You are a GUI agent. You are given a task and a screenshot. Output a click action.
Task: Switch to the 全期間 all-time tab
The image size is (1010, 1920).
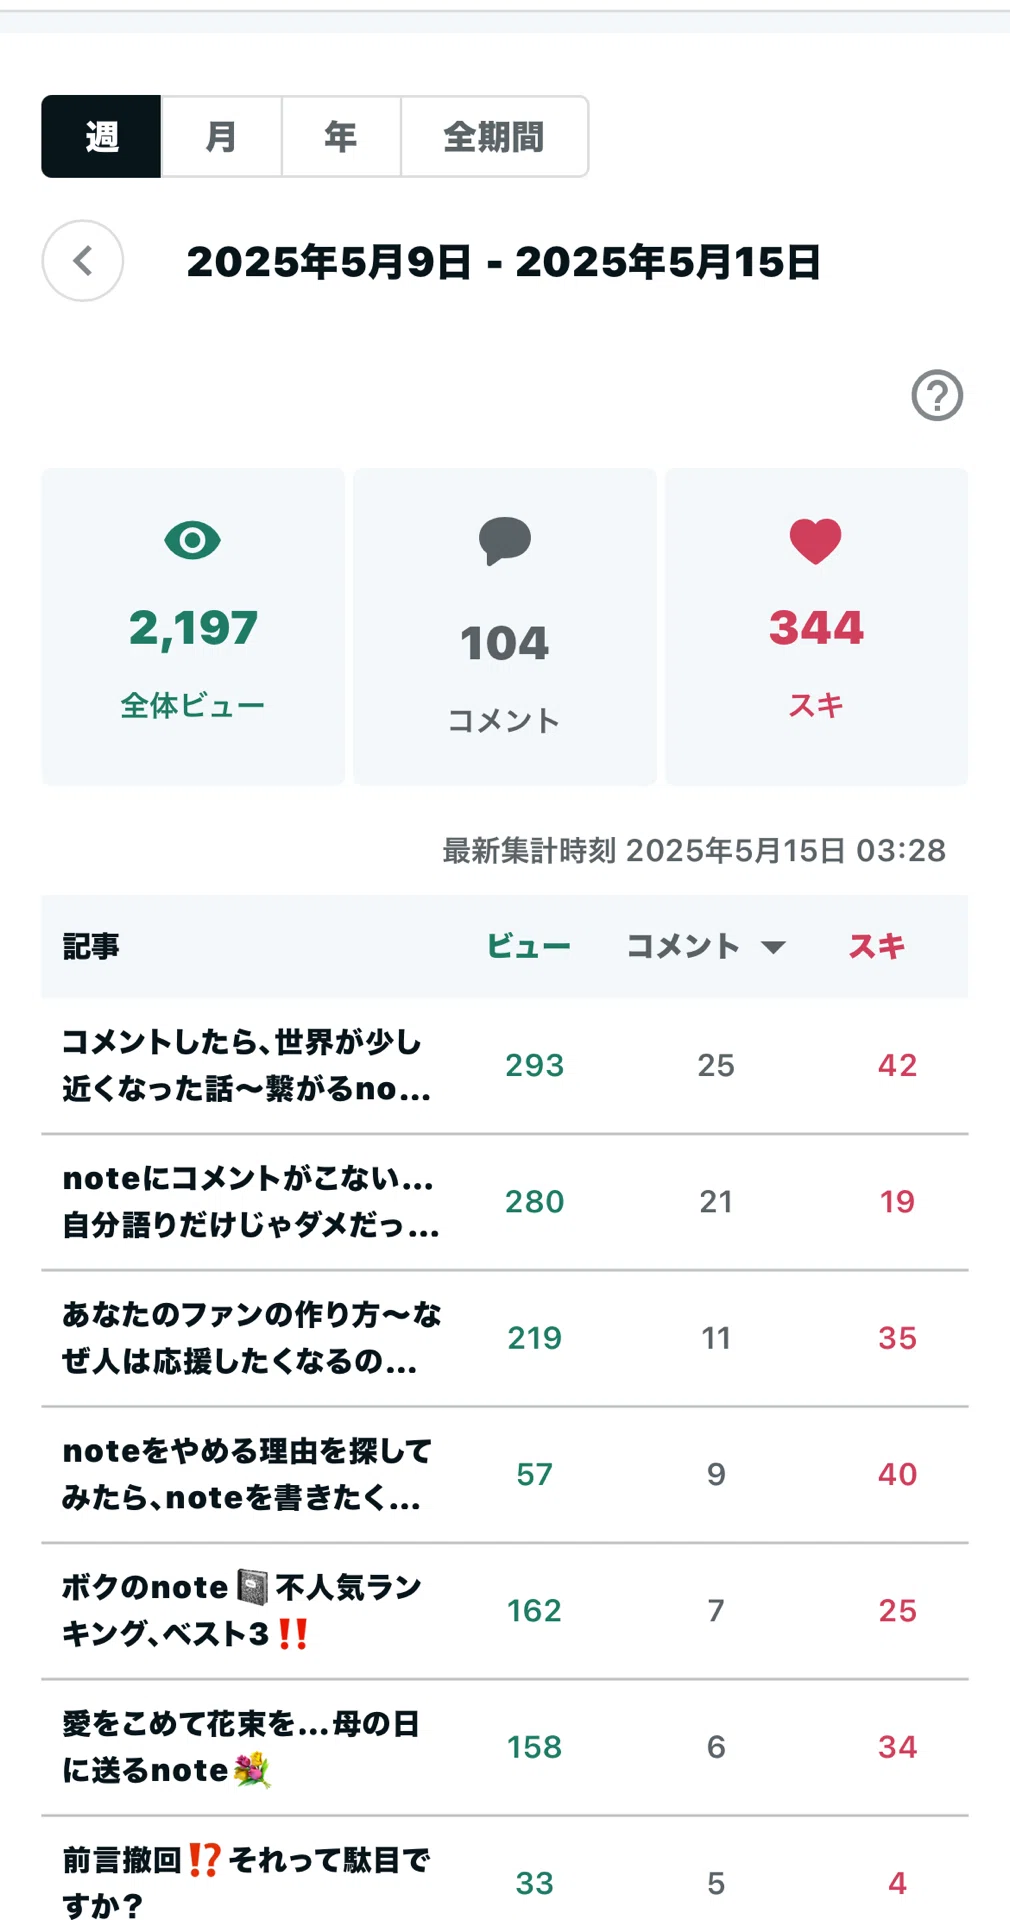click(x=494, y=136)
